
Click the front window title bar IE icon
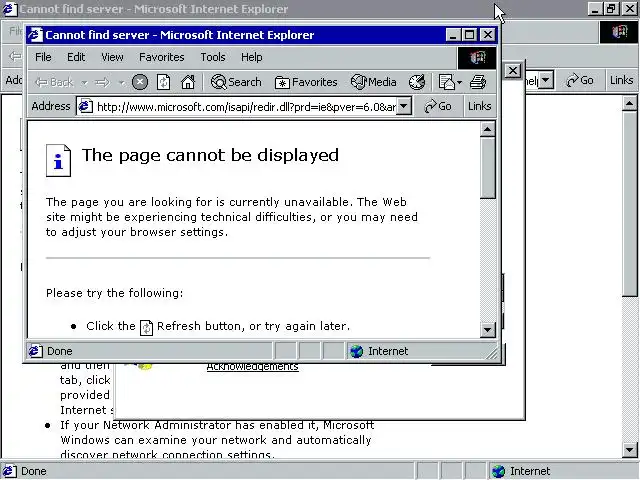(35, 35)
